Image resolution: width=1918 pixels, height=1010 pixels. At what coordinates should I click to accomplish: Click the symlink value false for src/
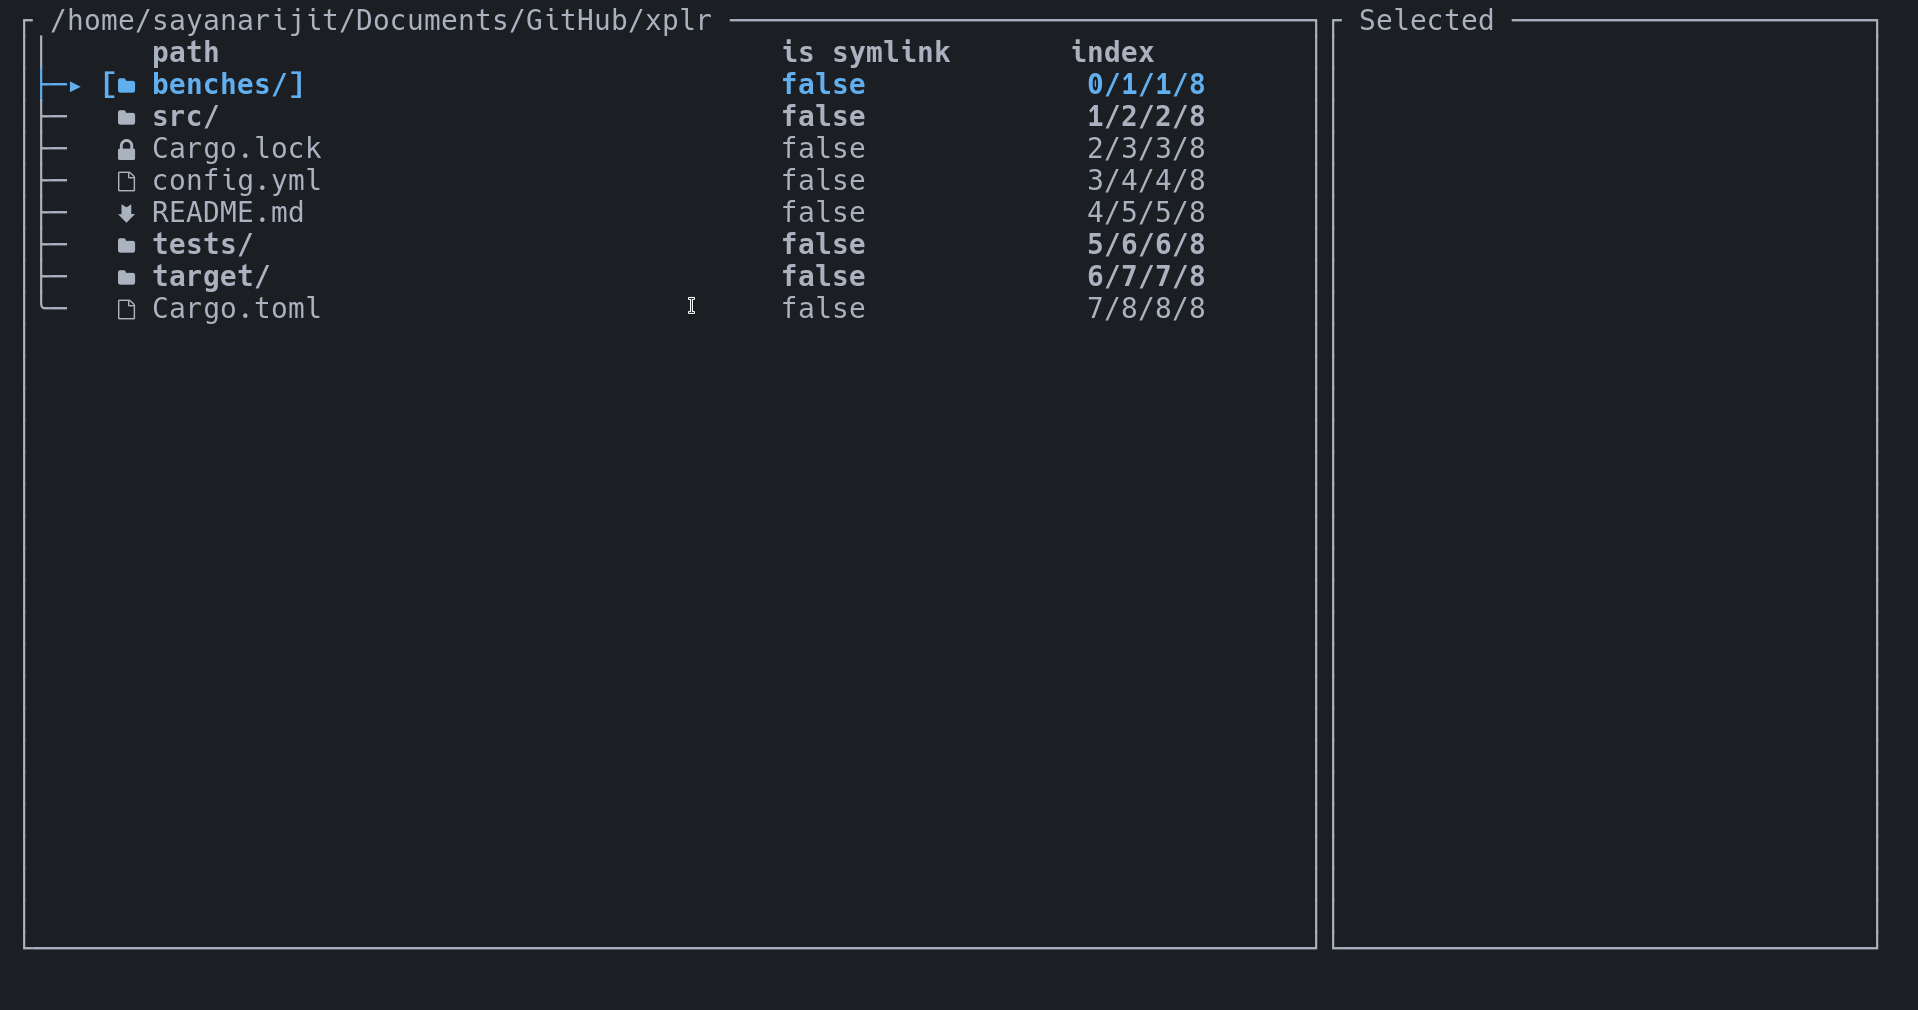824,117
